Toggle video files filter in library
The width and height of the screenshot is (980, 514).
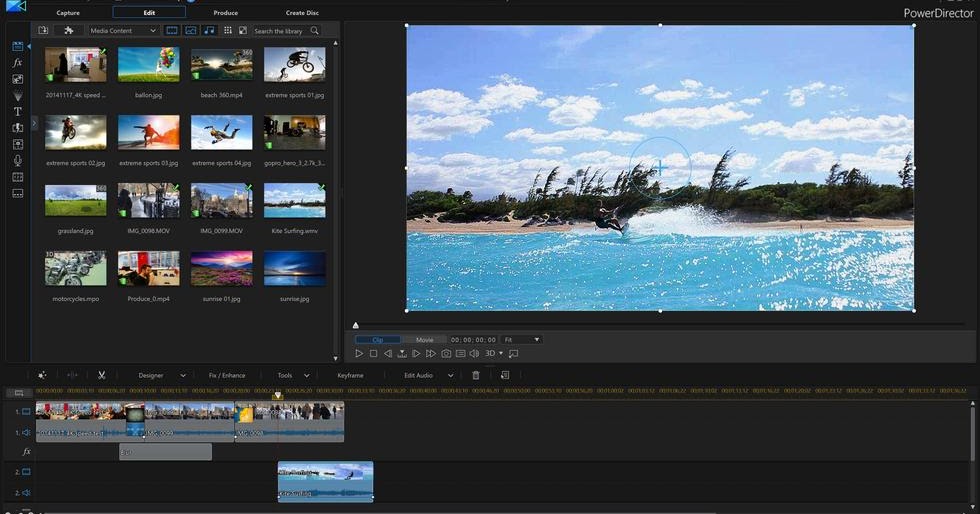172,30
